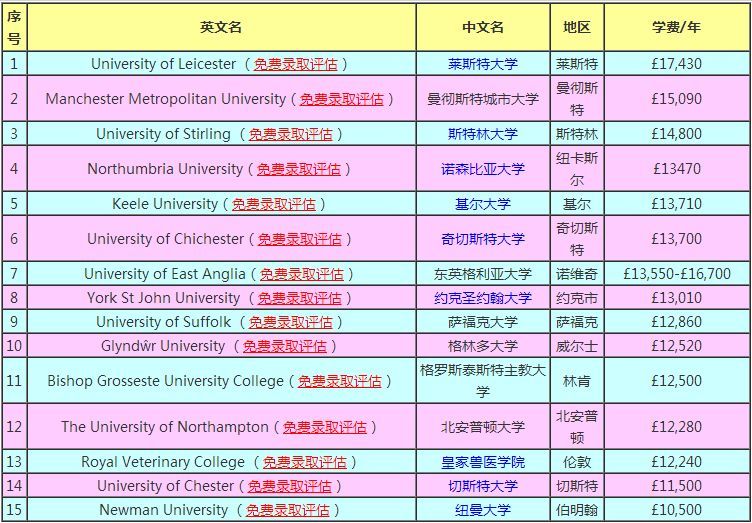Open 免费录取评估 link for University of Stirling
Screen dimensions: 752x523
tap(290, 134)
